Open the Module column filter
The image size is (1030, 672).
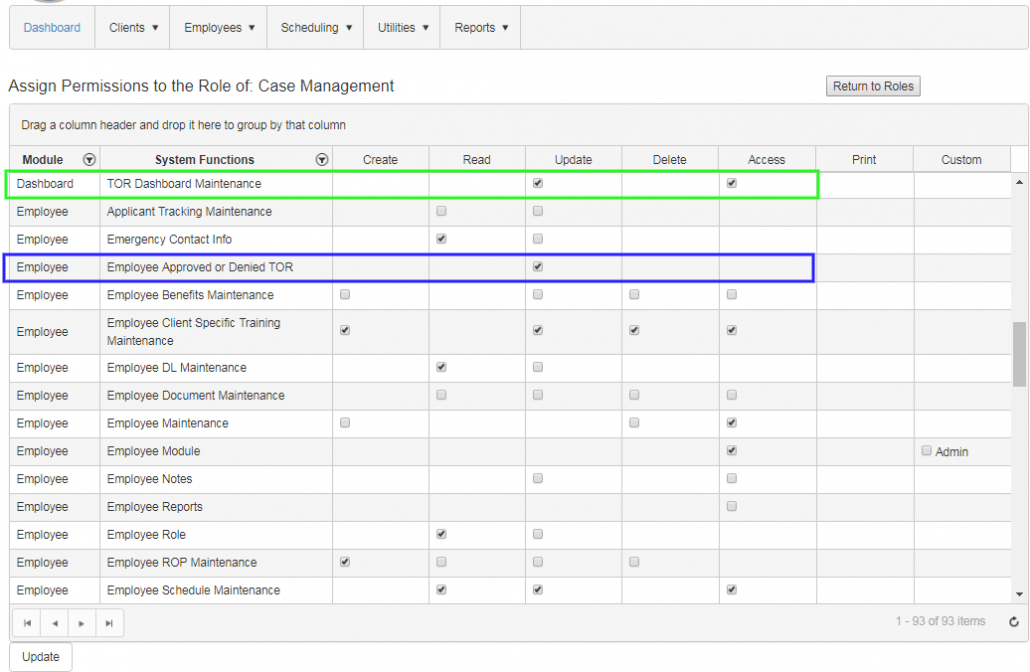click(89, 159)
